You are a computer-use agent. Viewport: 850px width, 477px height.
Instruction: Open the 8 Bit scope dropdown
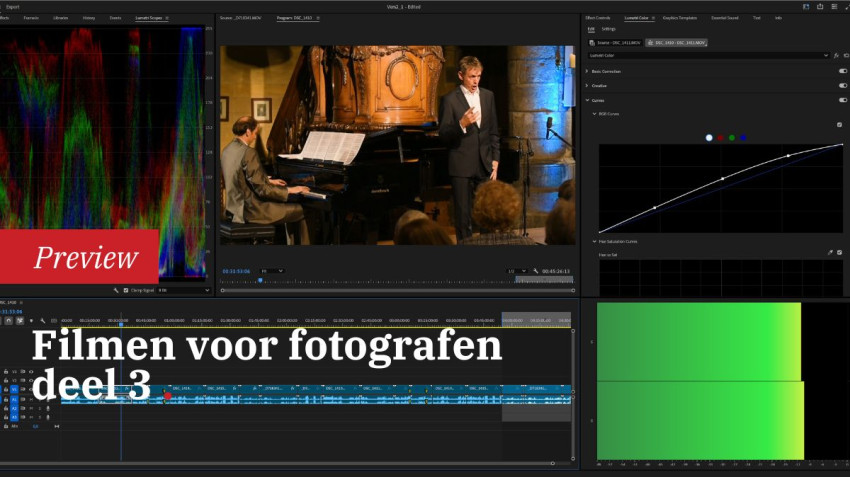coord(183,291)
